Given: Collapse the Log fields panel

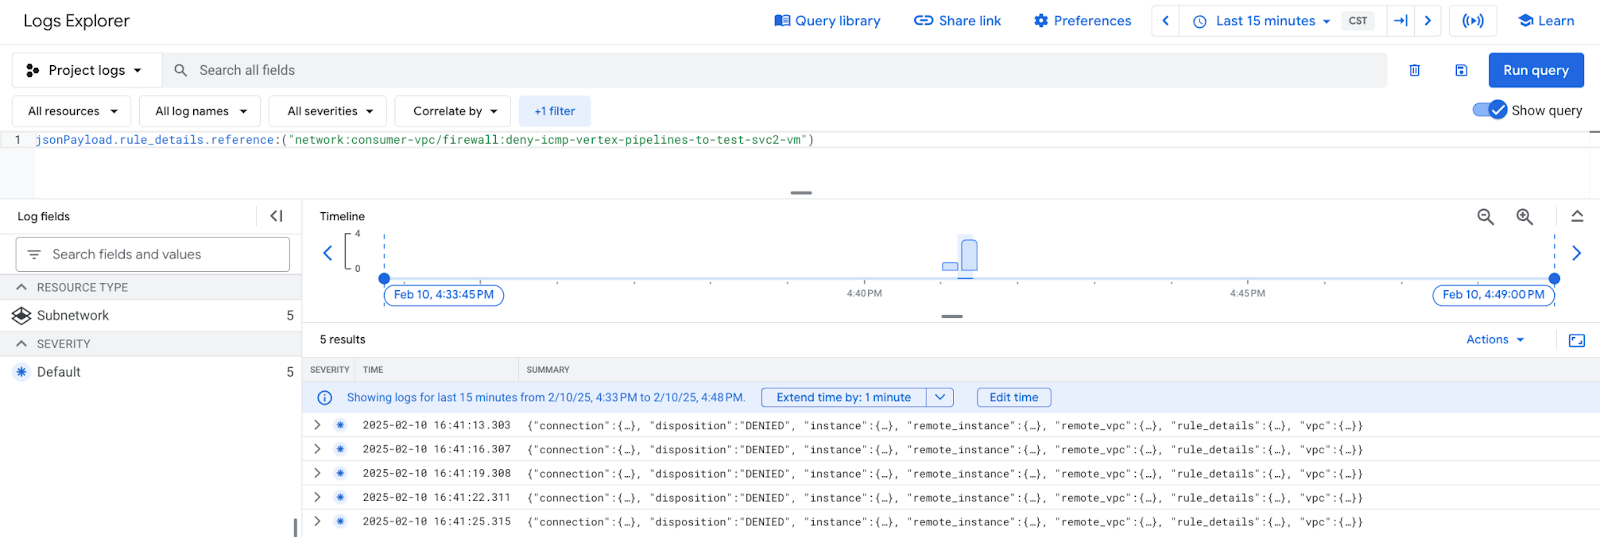Looking at the screenshot, I should (x=276, y=216).
